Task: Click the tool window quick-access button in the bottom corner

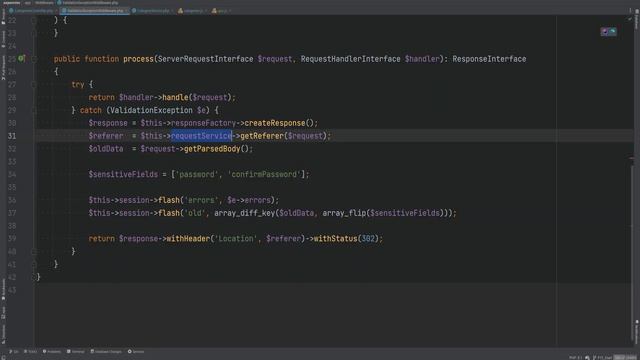Action: point(3,357)
